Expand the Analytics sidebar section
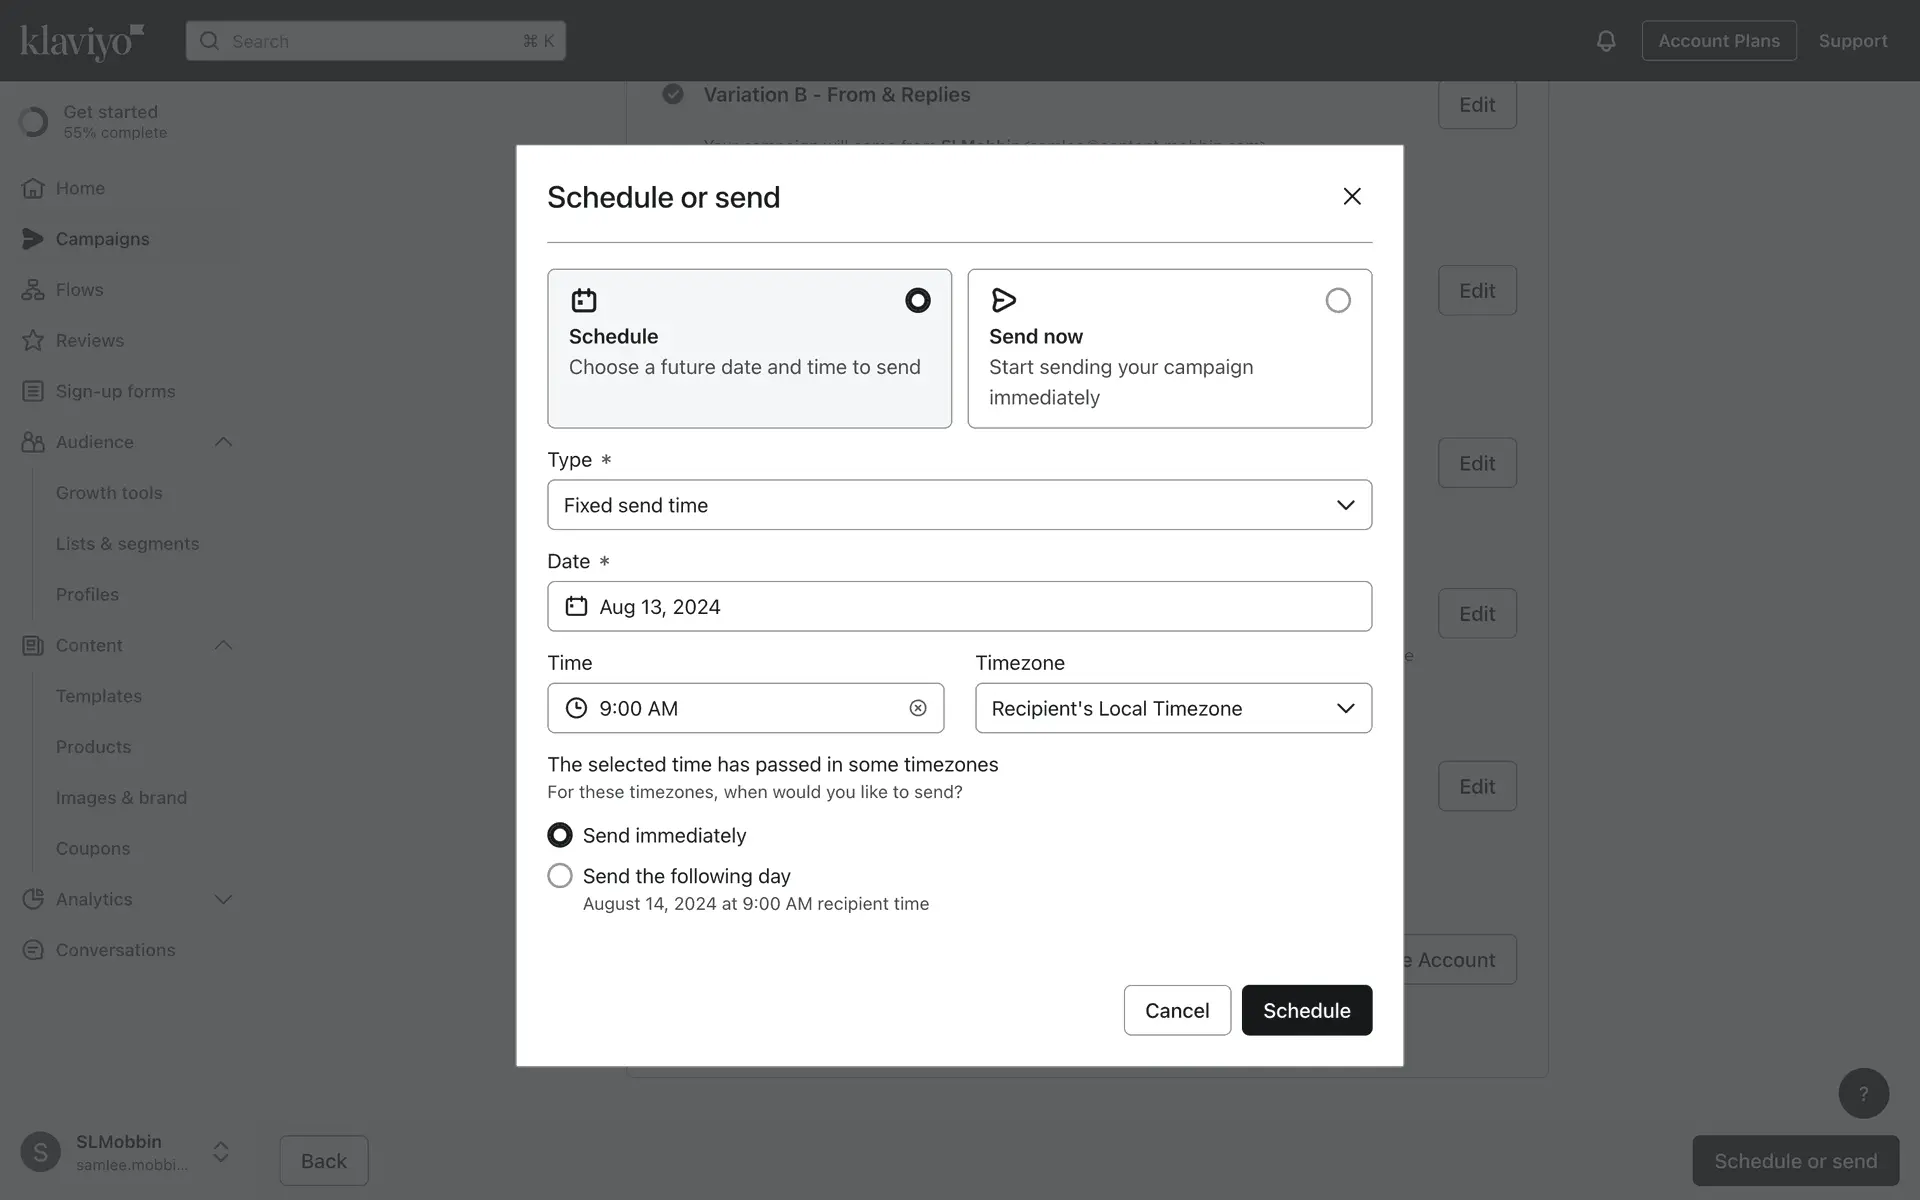This screenshot has width=1920, height=1200. pos(223,899)
